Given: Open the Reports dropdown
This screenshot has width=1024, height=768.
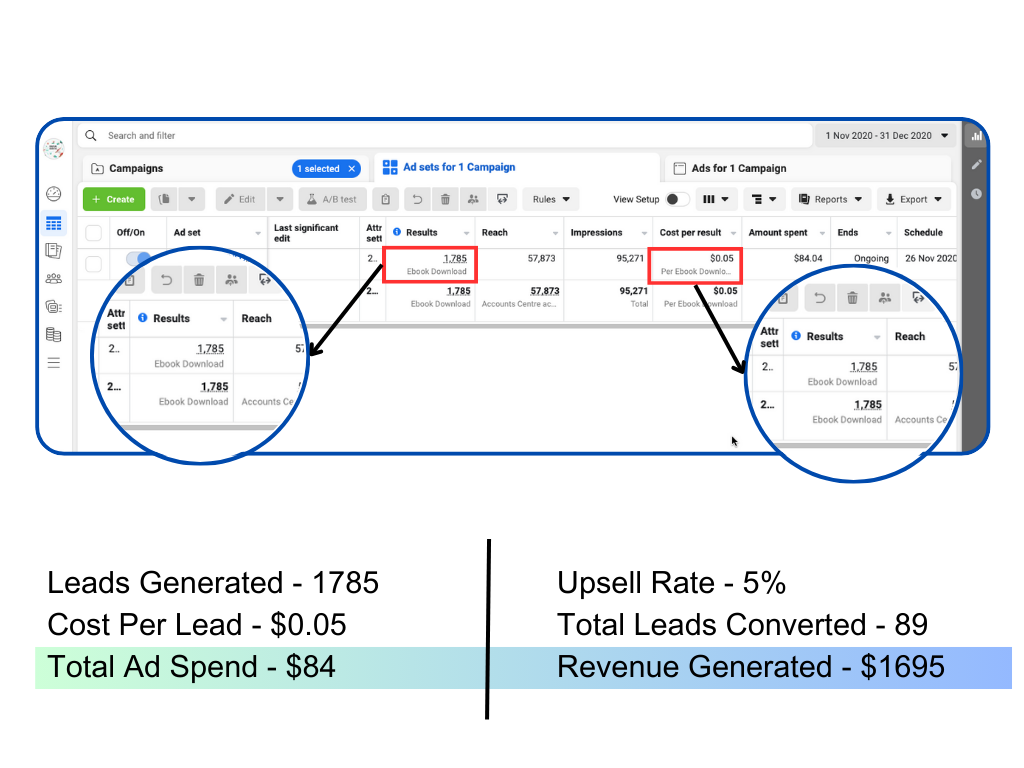Looking at the screenshot, I should point(830,199).
